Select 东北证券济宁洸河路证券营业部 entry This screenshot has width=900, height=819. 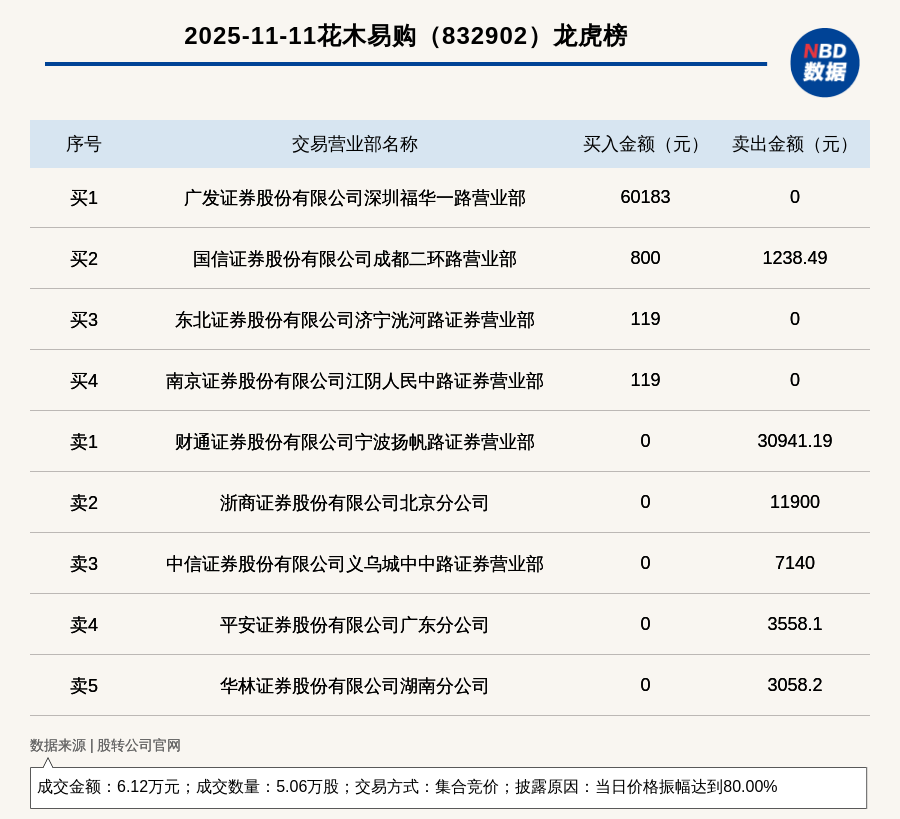[x=354, y=320]
